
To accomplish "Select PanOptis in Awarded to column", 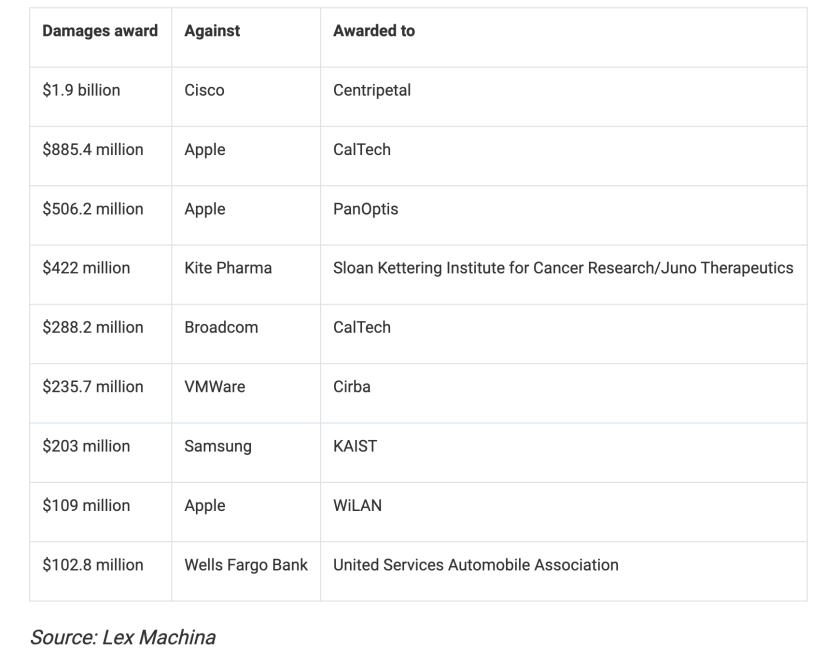I will 365,209.
